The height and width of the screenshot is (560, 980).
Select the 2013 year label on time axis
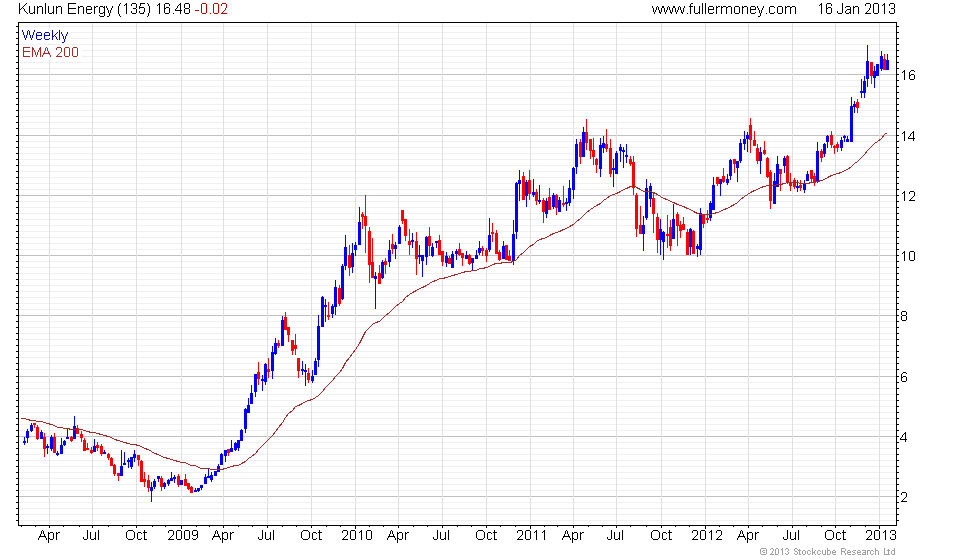[x=881, y=536]
